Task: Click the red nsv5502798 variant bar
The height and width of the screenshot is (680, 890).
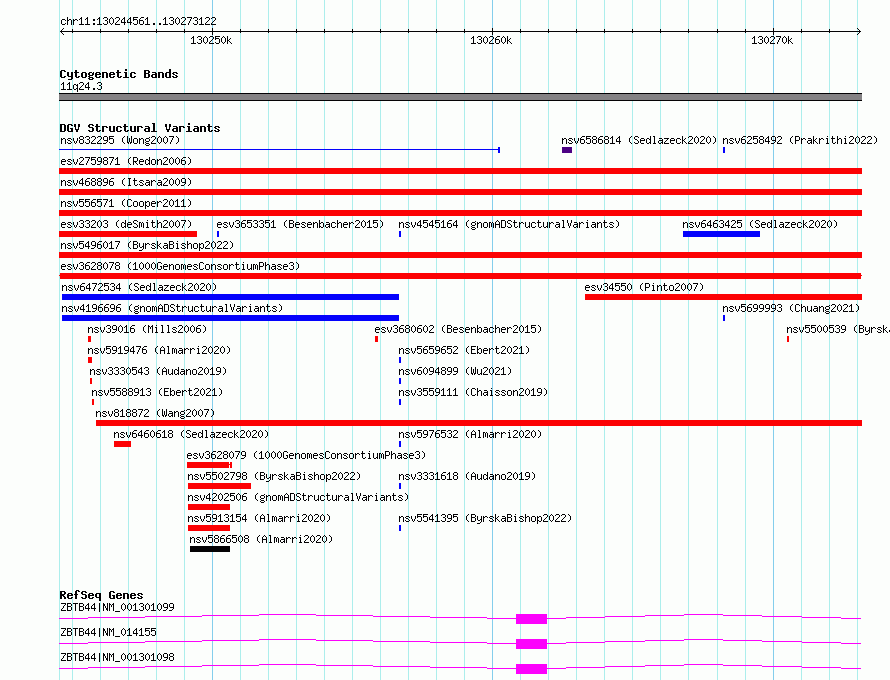Action: (219, 486)
